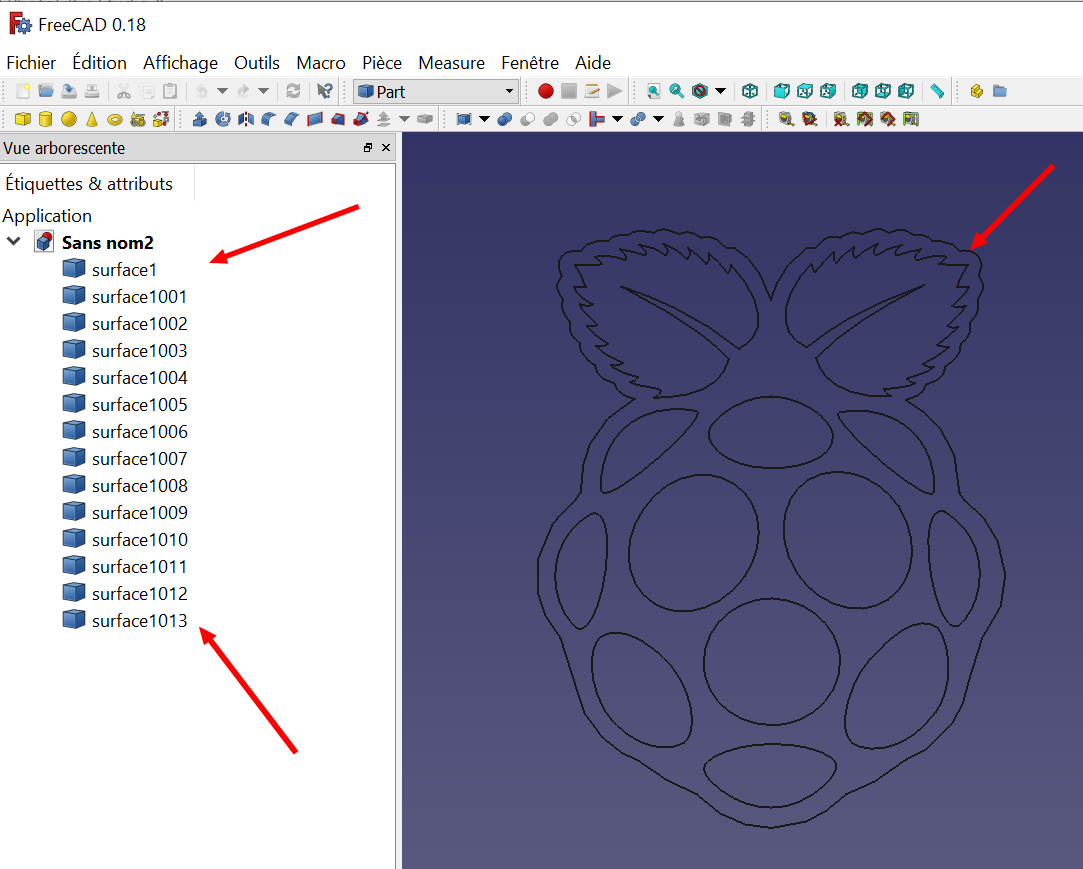Create a yellow Sphere primitive

click(69, 120)
